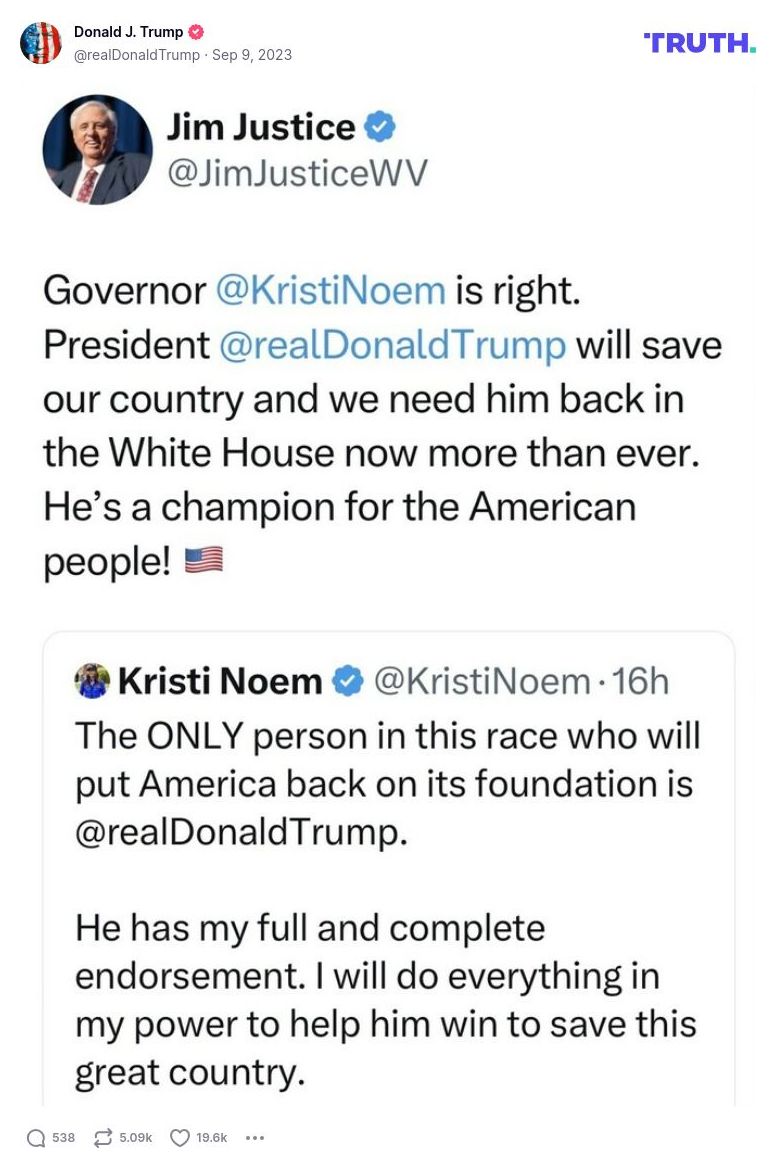Click the @realDonaldTrump mention after 'President'

tap(392, 345)
